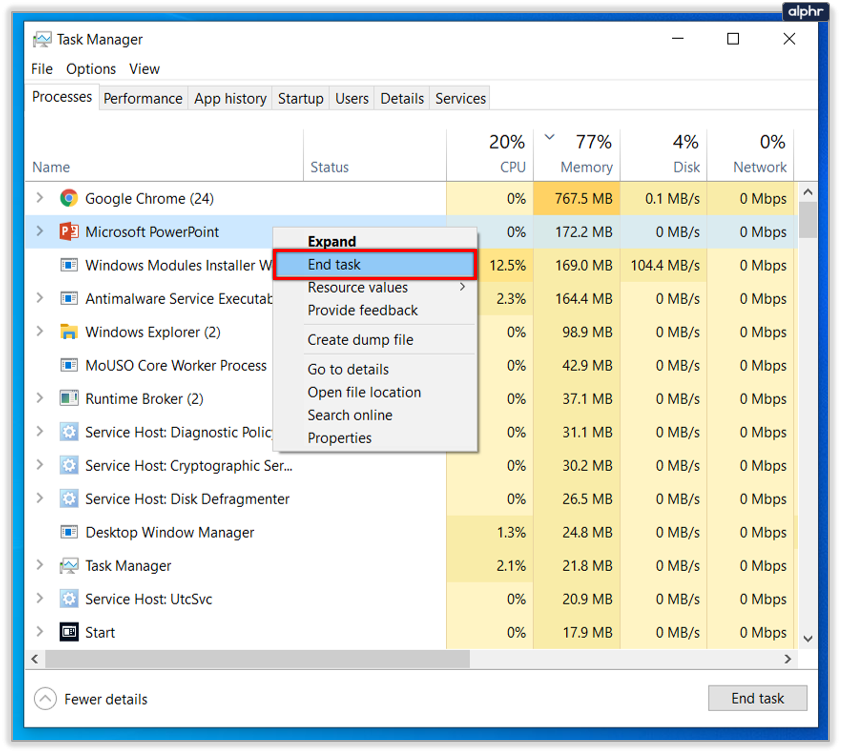Expand Service Host: Disk Defragmenter group
The width and height of the screenshot is (841, 753).
point(40,498)
